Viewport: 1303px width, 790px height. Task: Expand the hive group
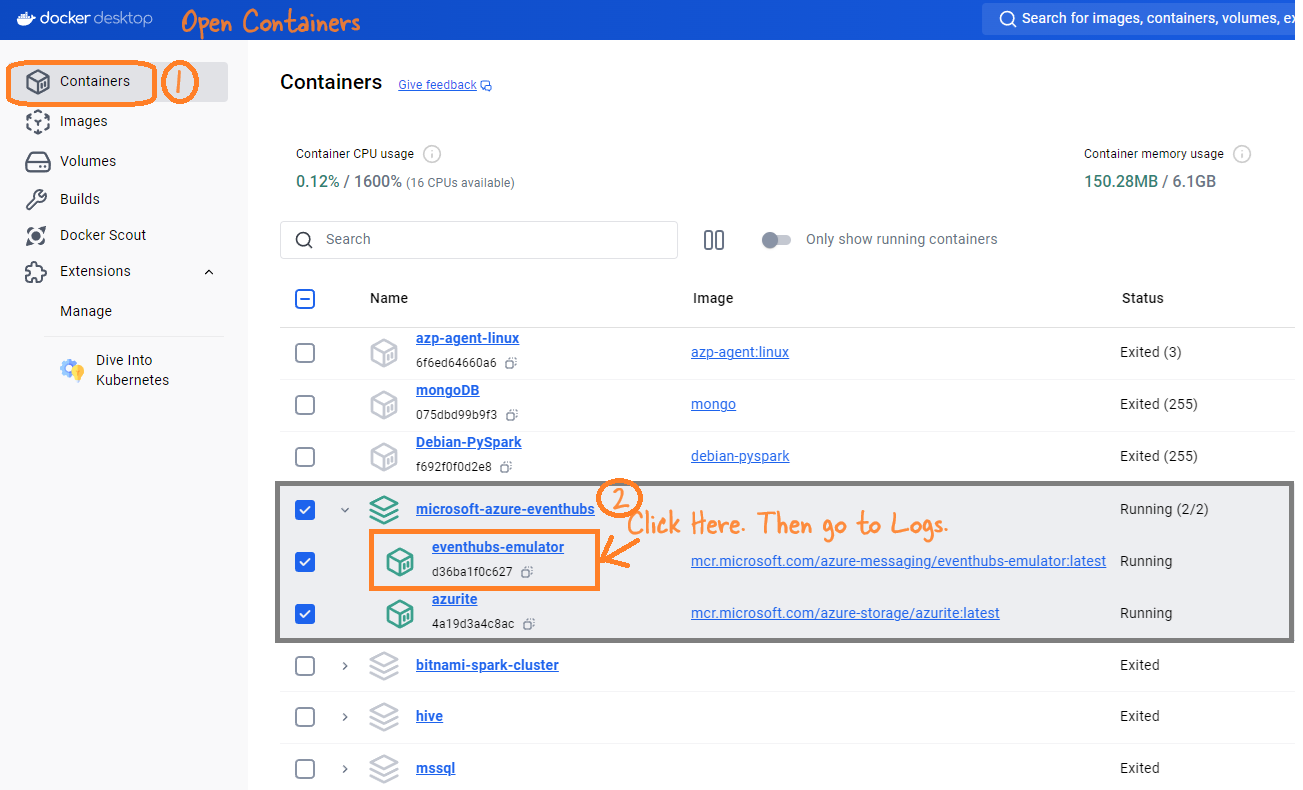click(345, 717)
